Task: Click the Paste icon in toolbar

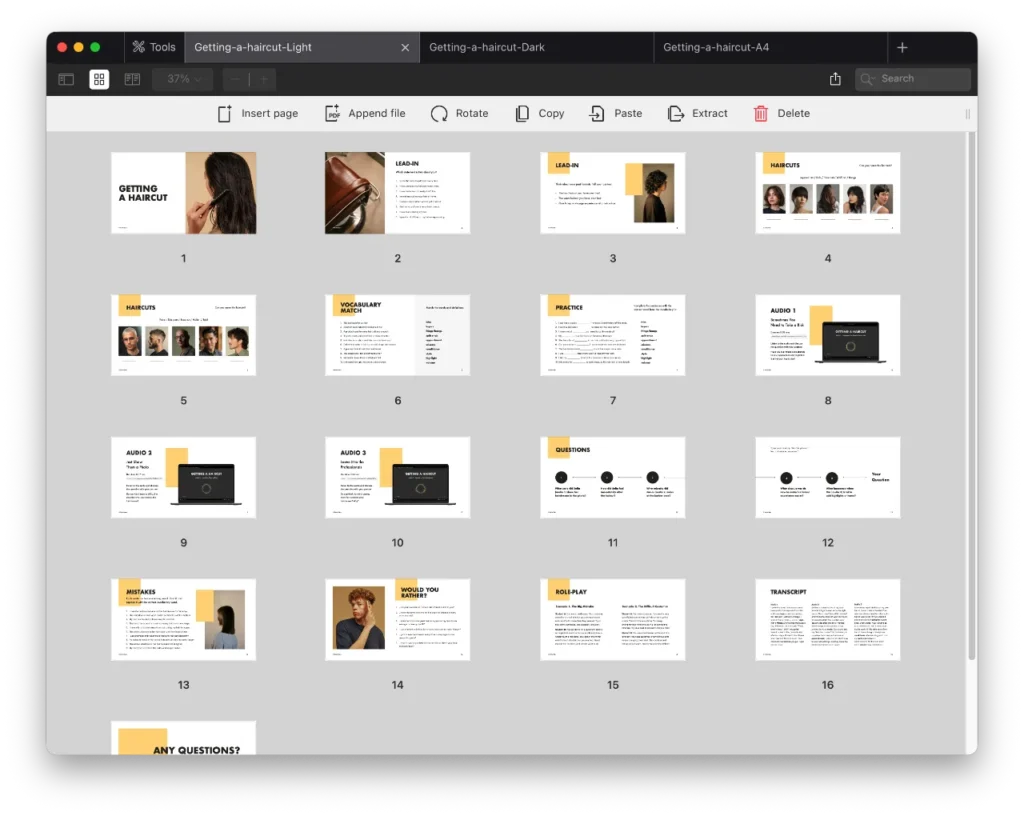Action: coord(597,114)
